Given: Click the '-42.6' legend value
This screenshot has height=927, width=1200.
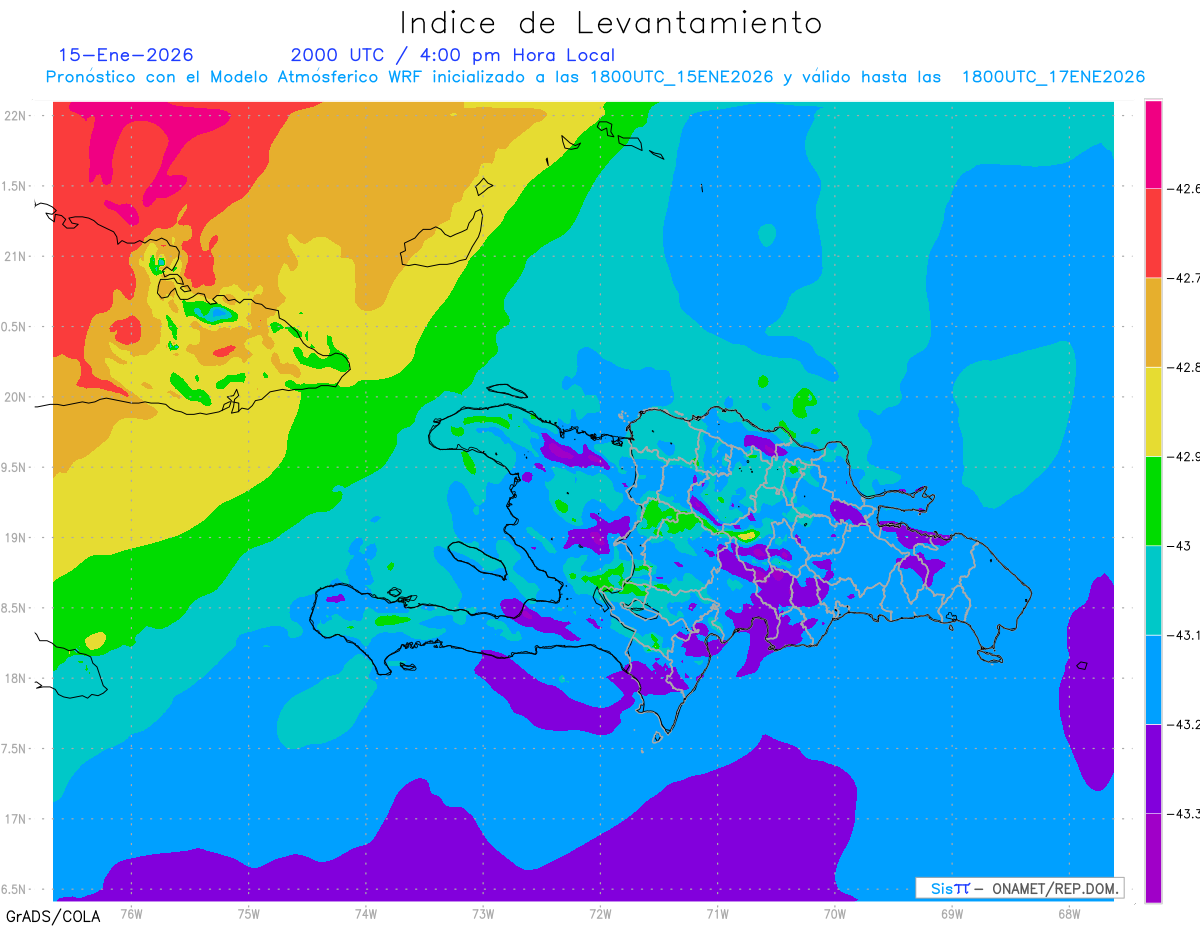Looking at the screenshot, I should [x=1184, y=188].
